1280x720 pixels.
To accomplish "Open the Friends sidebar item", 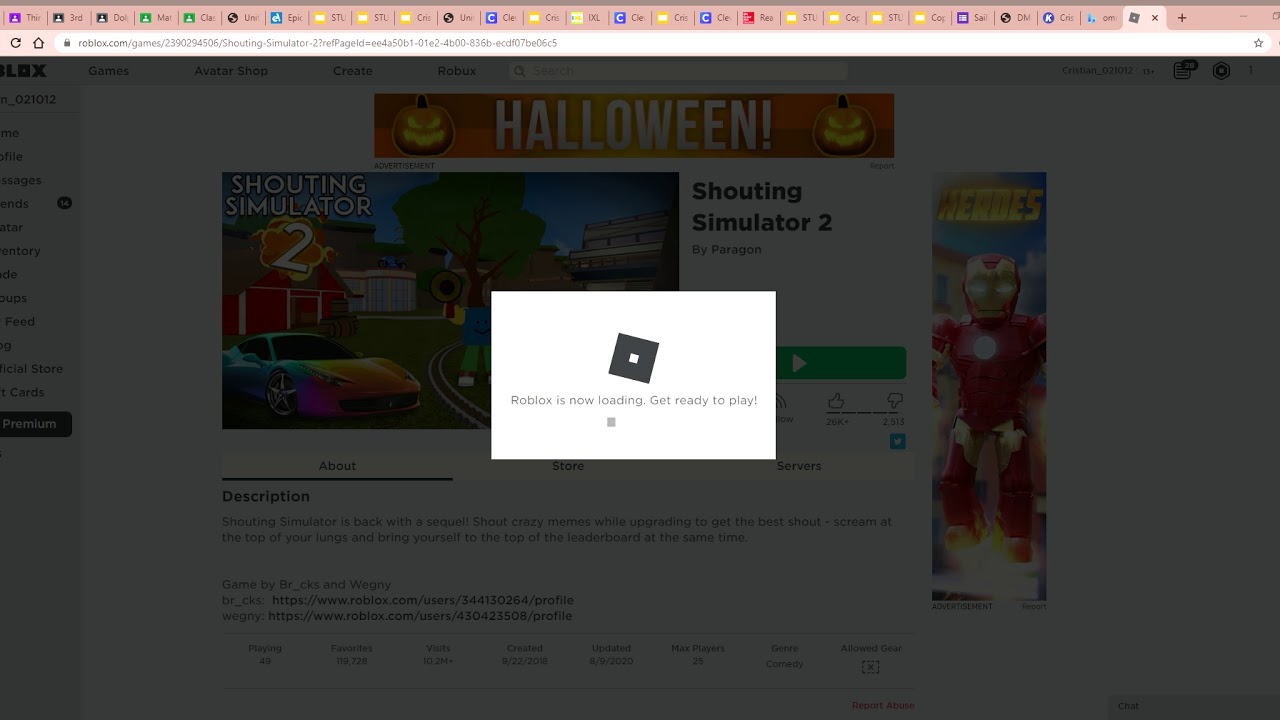I will click(x=14, y=204).
